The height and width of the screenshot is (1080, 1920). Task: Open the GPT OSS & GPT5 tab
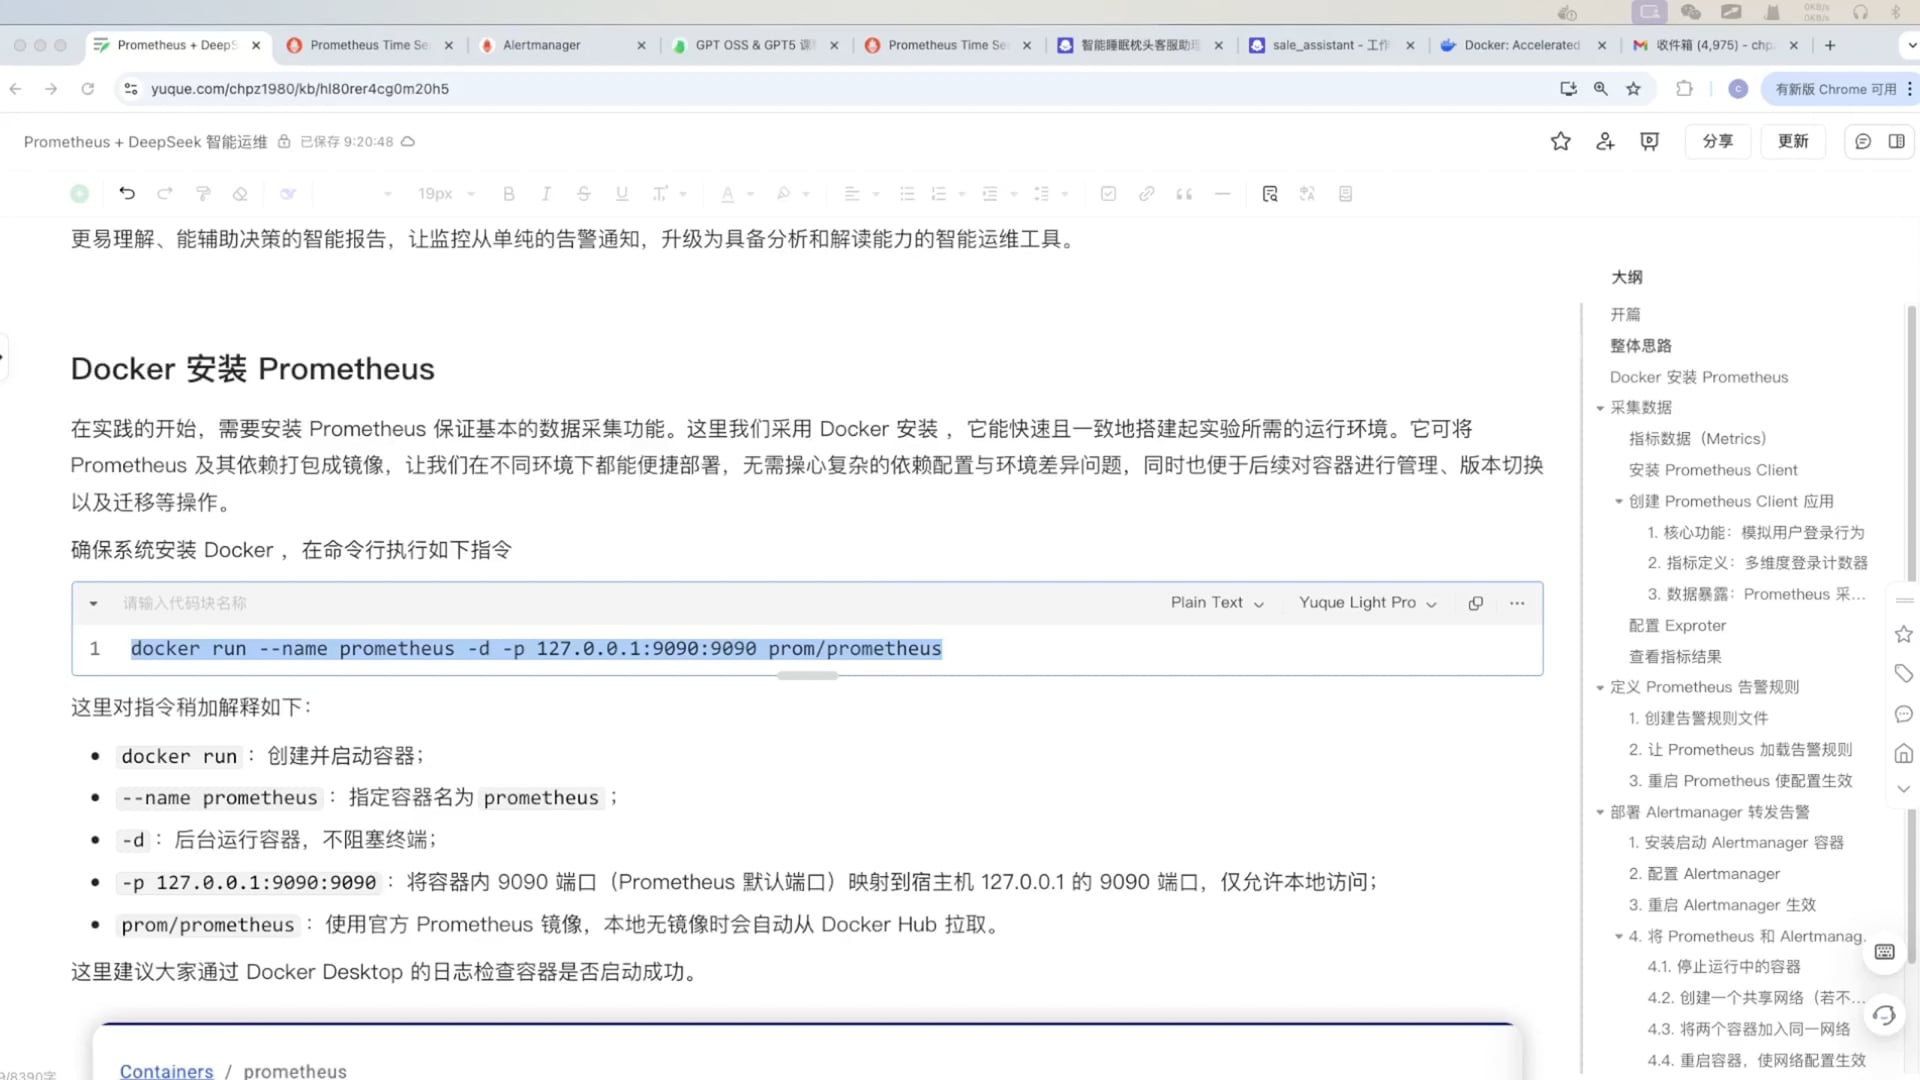coord(755,45)
